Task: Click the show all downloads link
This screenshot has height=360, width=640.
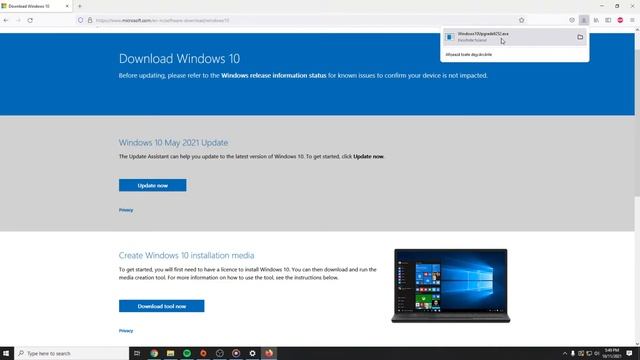Action: [469, 54]
